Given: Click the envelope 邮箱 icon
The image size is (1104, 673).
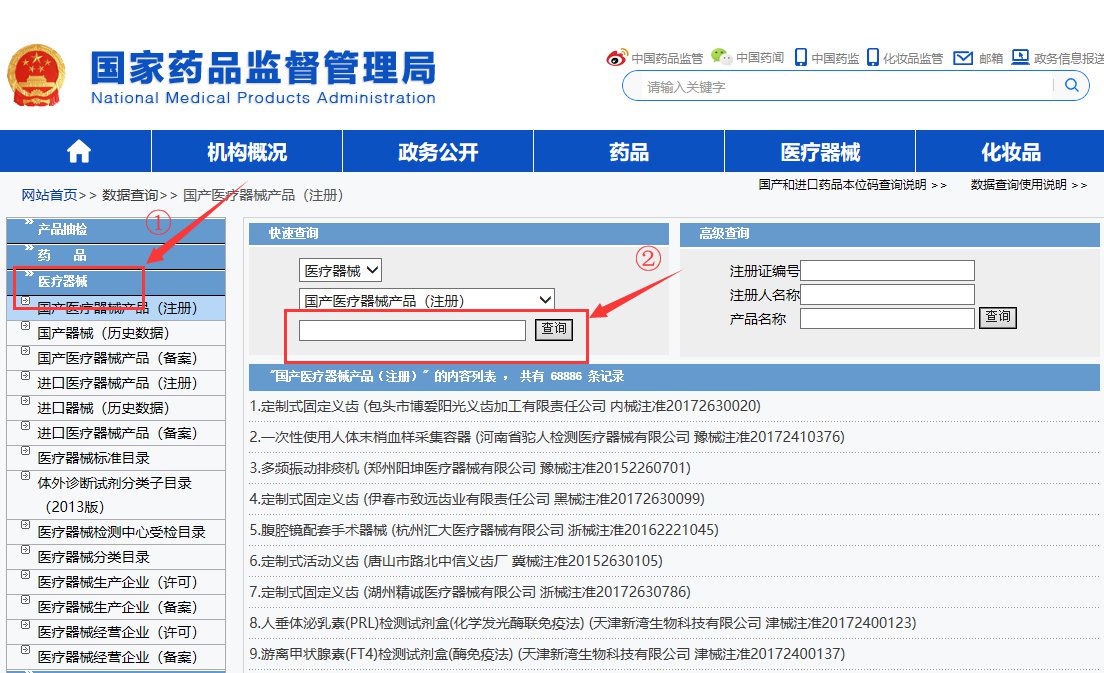Looking at the screenshot, I should tap(963, 58).
